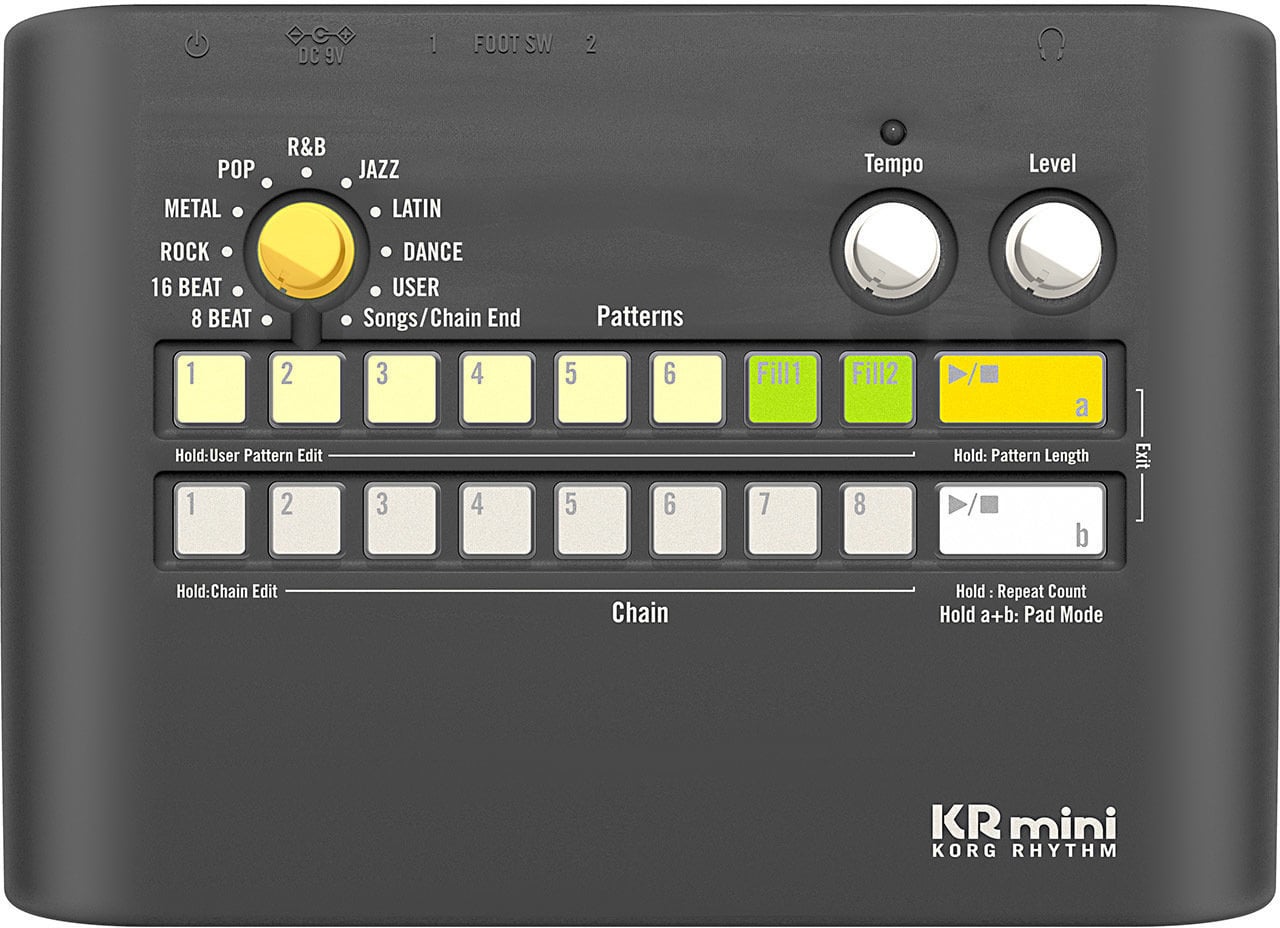The width and height of the screenshot is (1280, 928).
Task: Click the yellow genre selector knob
Action: [305, 250]
